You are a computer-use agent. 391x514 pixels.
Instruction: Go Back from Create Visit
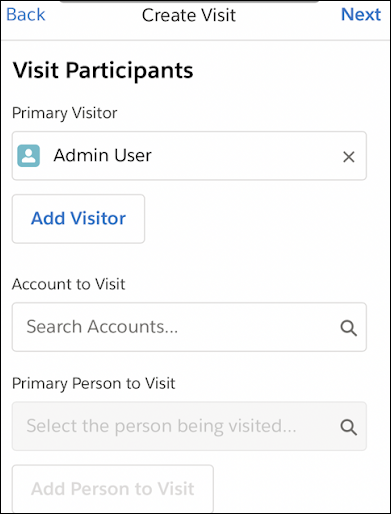(x=26, y=15)
